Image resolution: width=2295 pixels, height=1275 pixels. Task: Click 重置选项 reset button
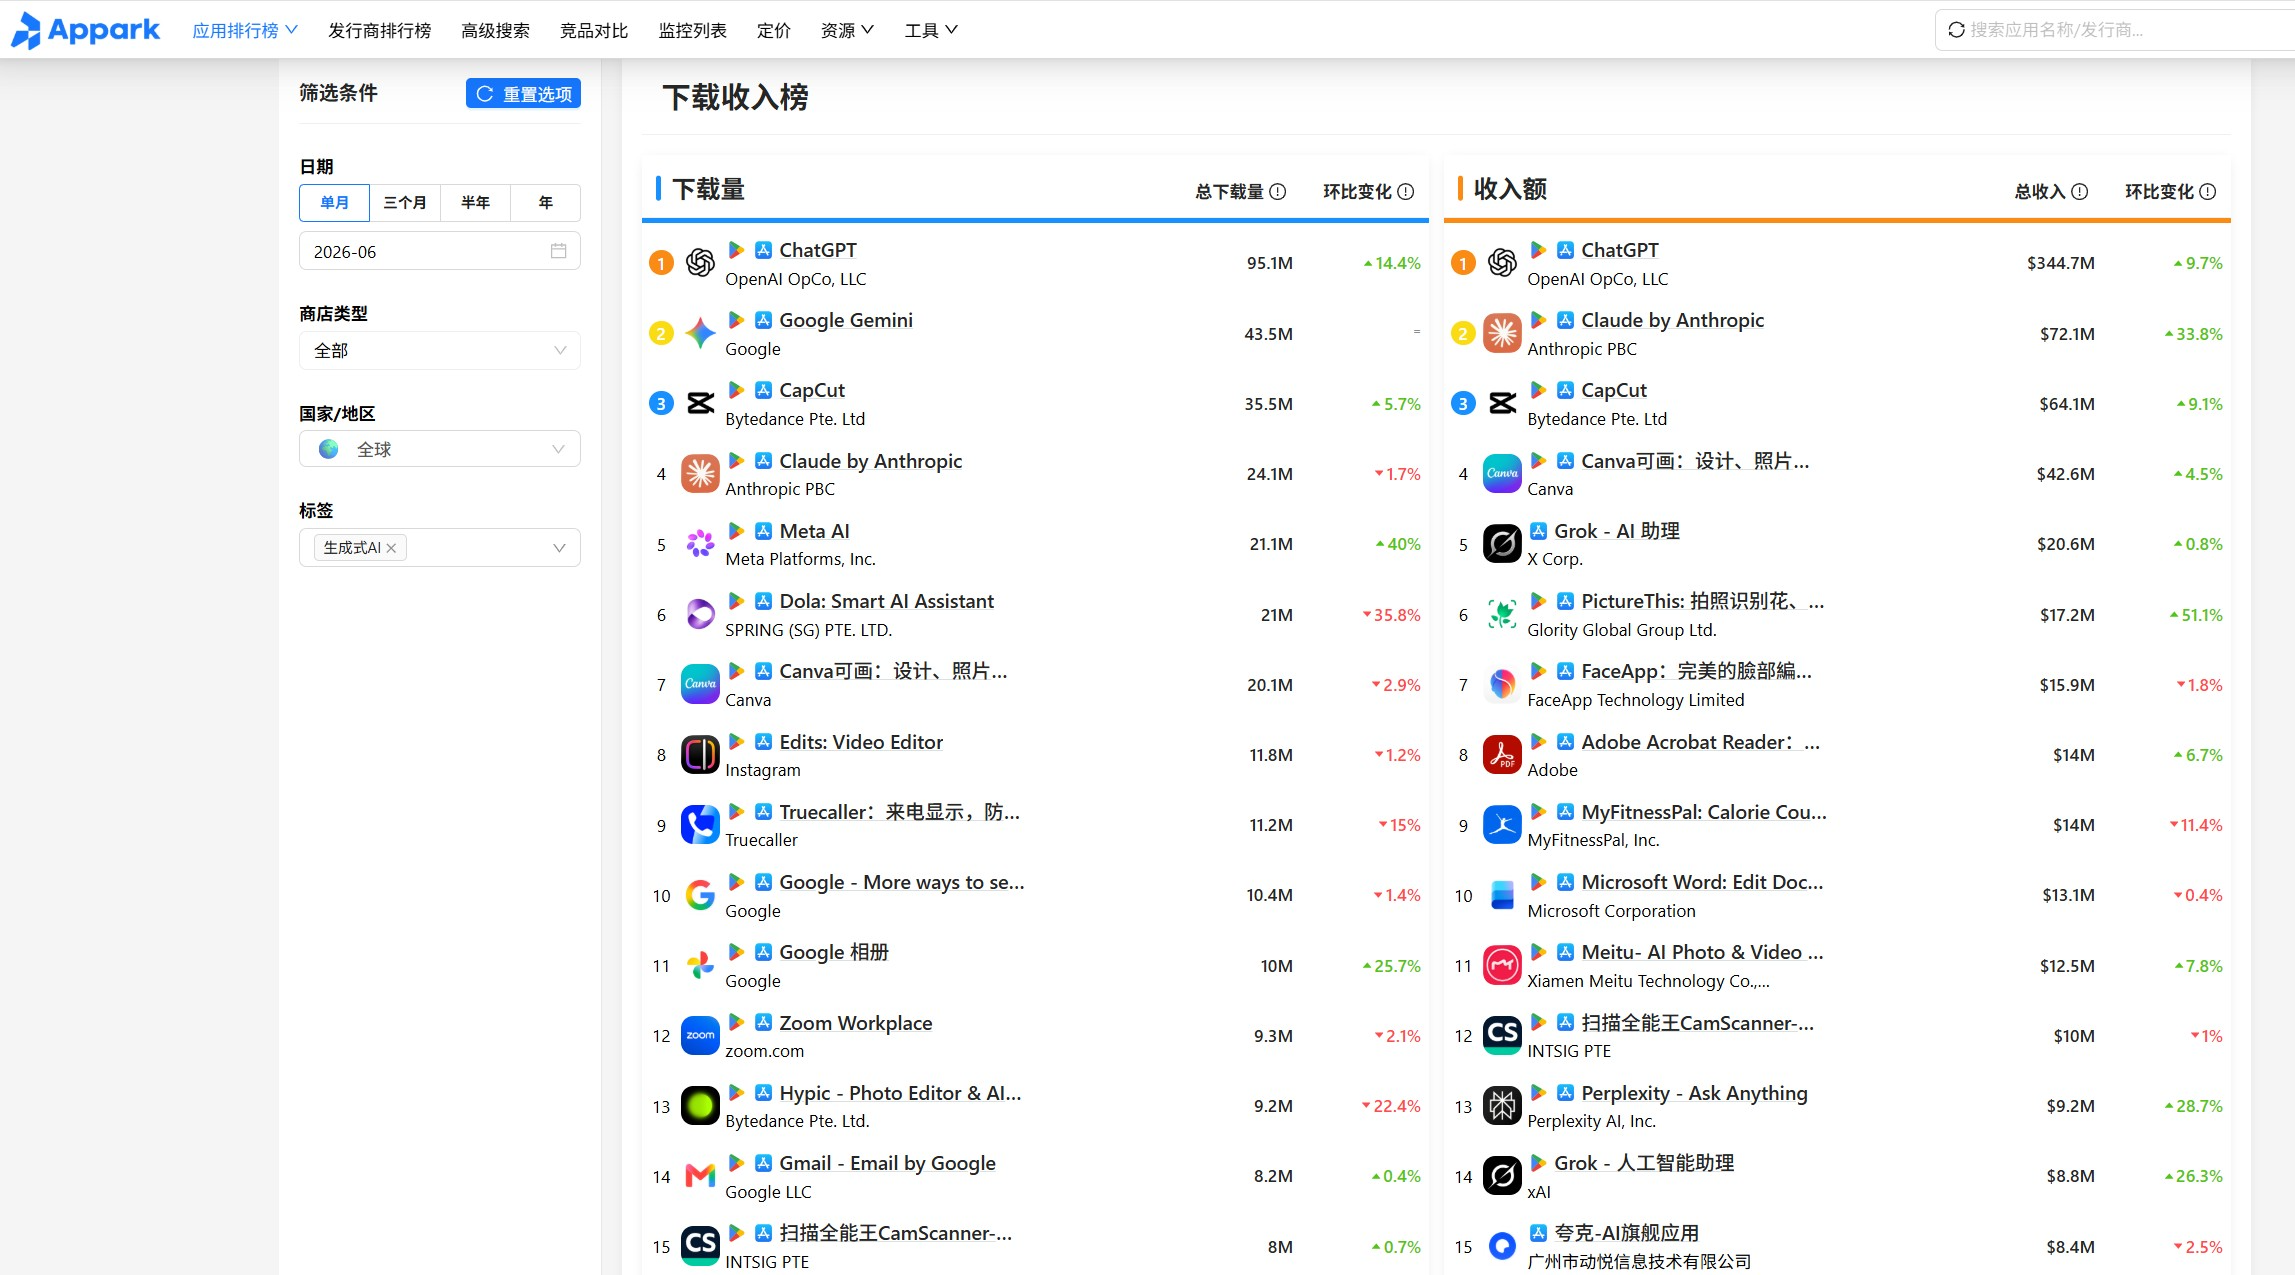click(x=523, y=93)
